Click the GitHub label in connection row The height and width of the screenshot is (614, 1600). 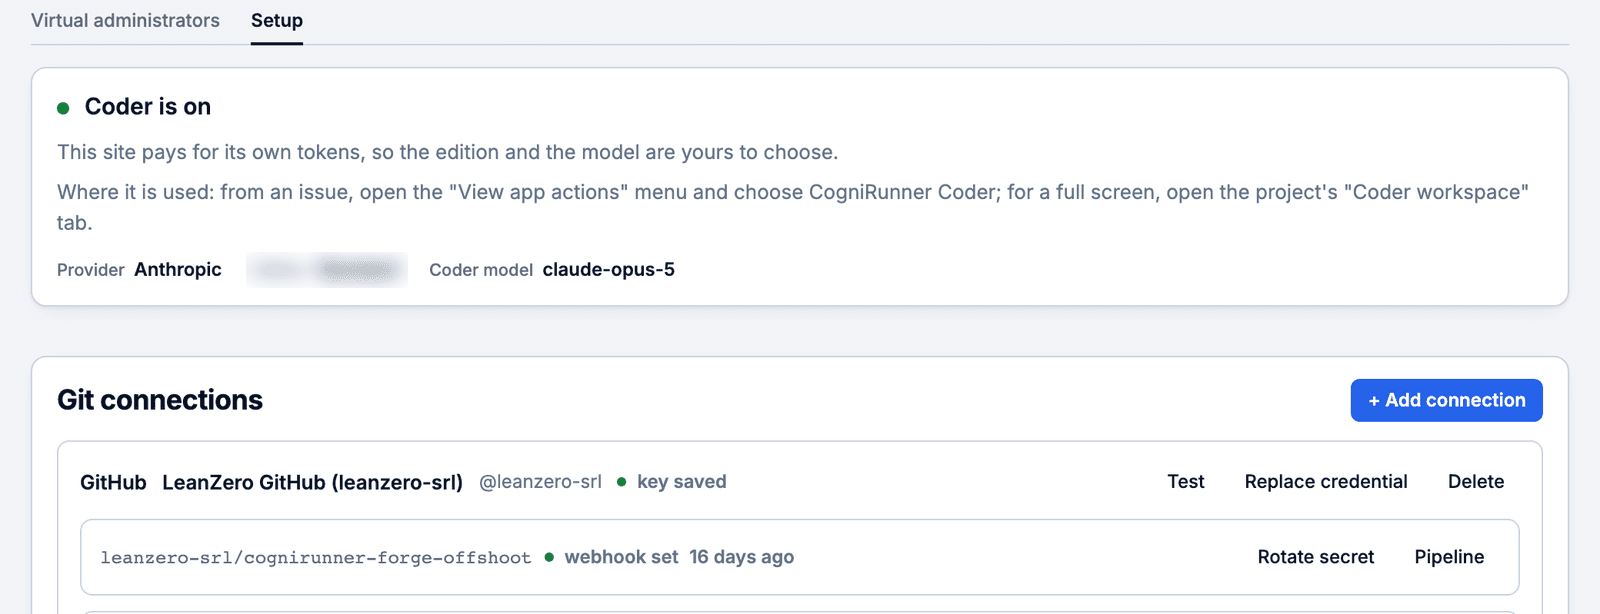pyautogui.click(x=113, y=482)
